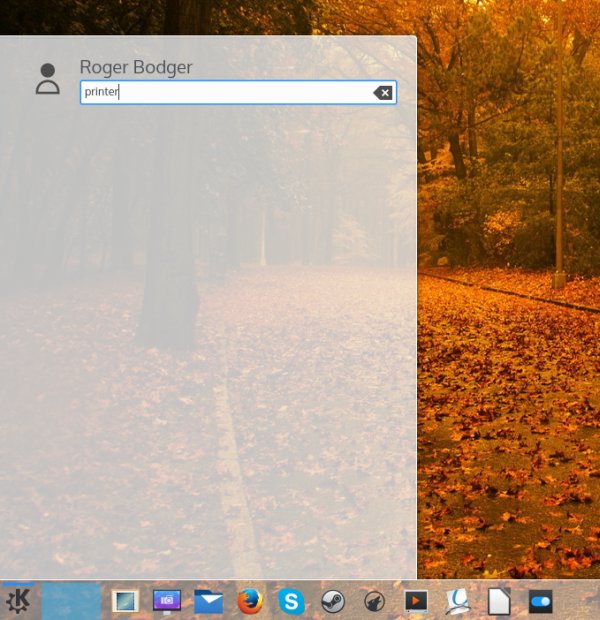Launch the purple screenshot tool icon
Viewport: 600px width, 620px height.
coord(166,601)
